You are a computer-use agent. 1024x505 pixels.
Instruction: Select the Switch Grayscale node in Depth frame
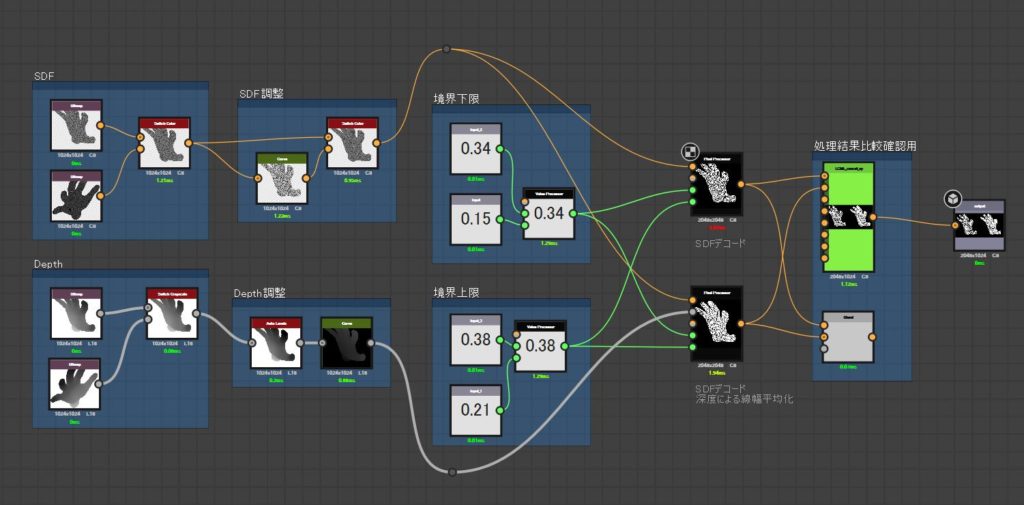pos(170,314)
